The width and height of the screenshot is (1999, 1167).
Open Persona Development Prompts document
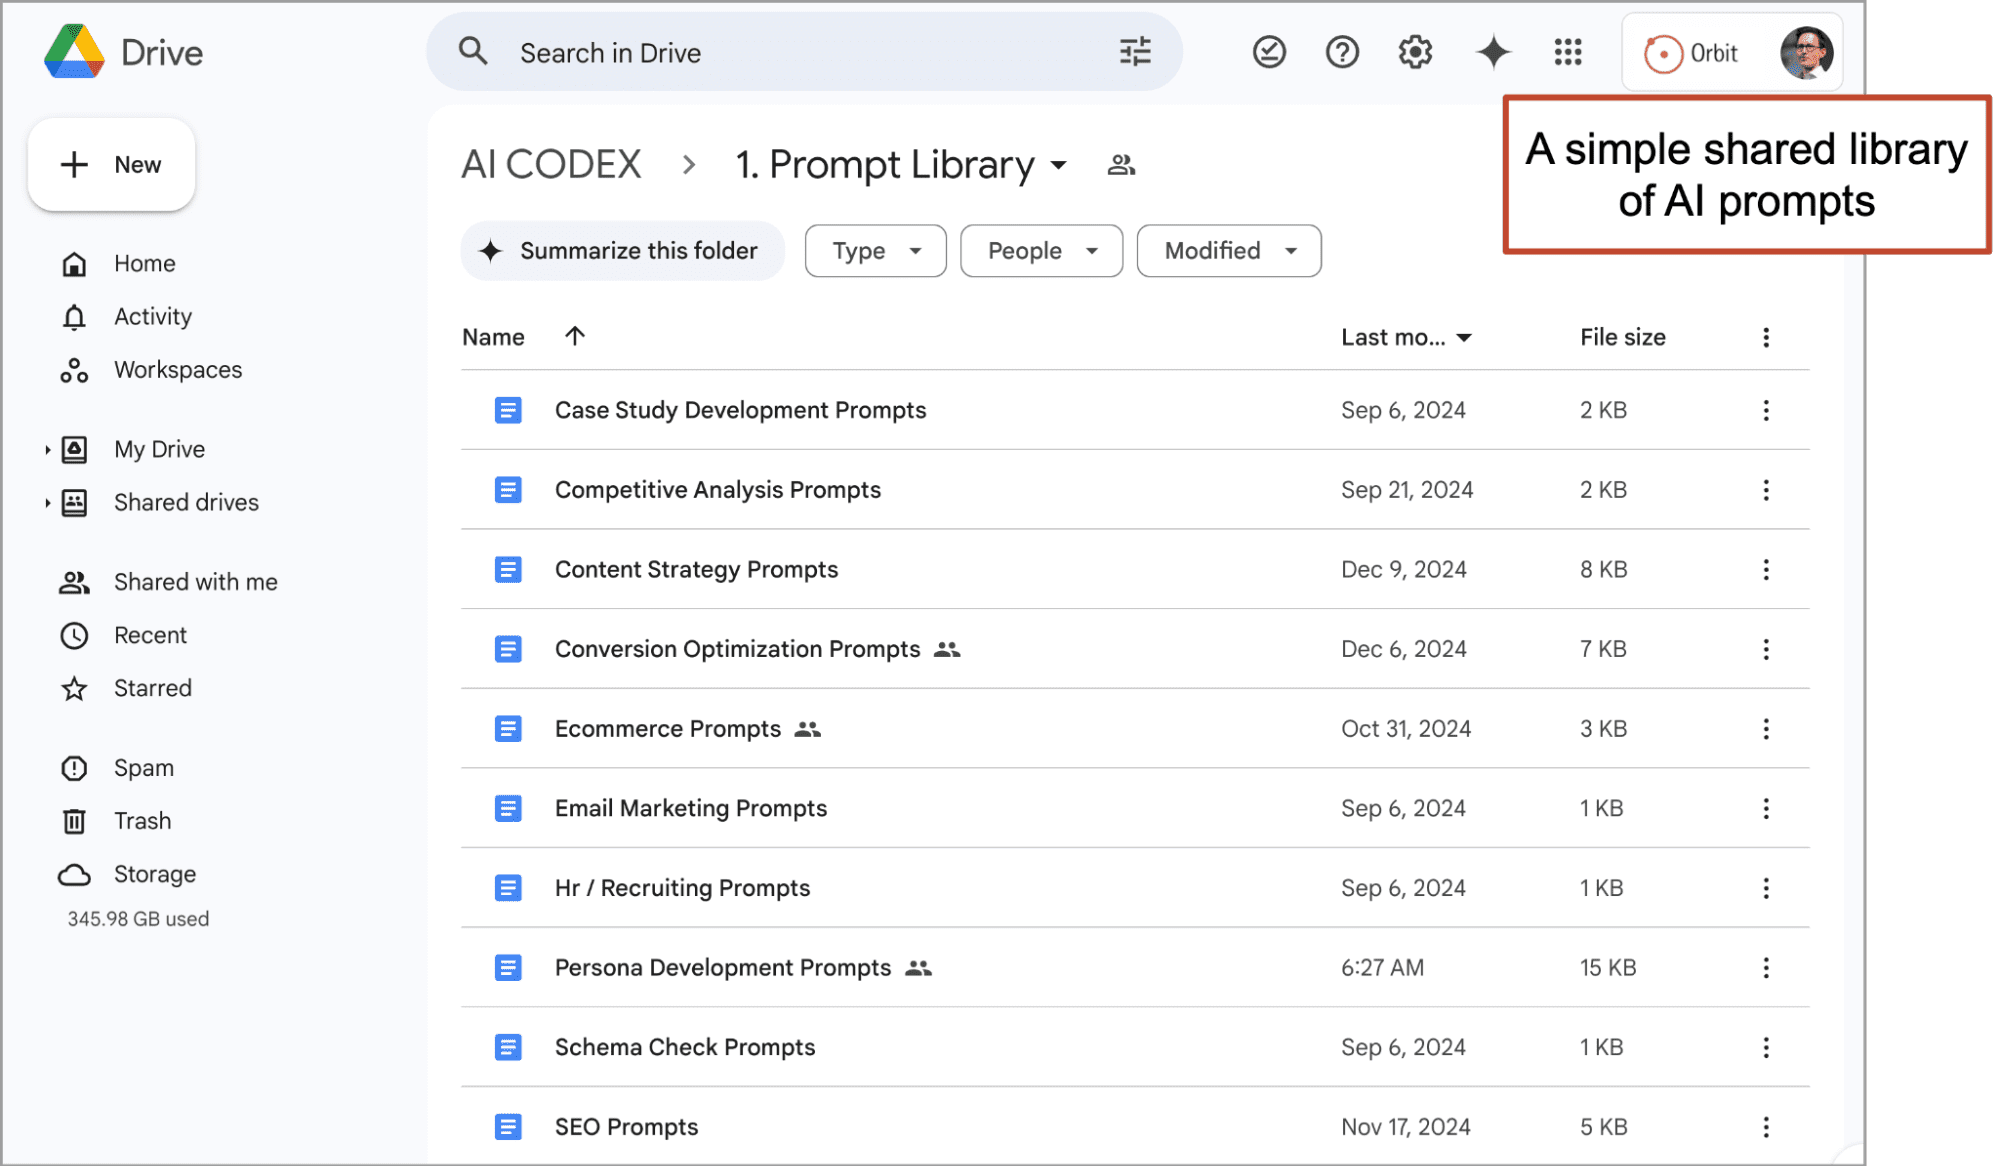pyautogui.click(x=720, y=967)
